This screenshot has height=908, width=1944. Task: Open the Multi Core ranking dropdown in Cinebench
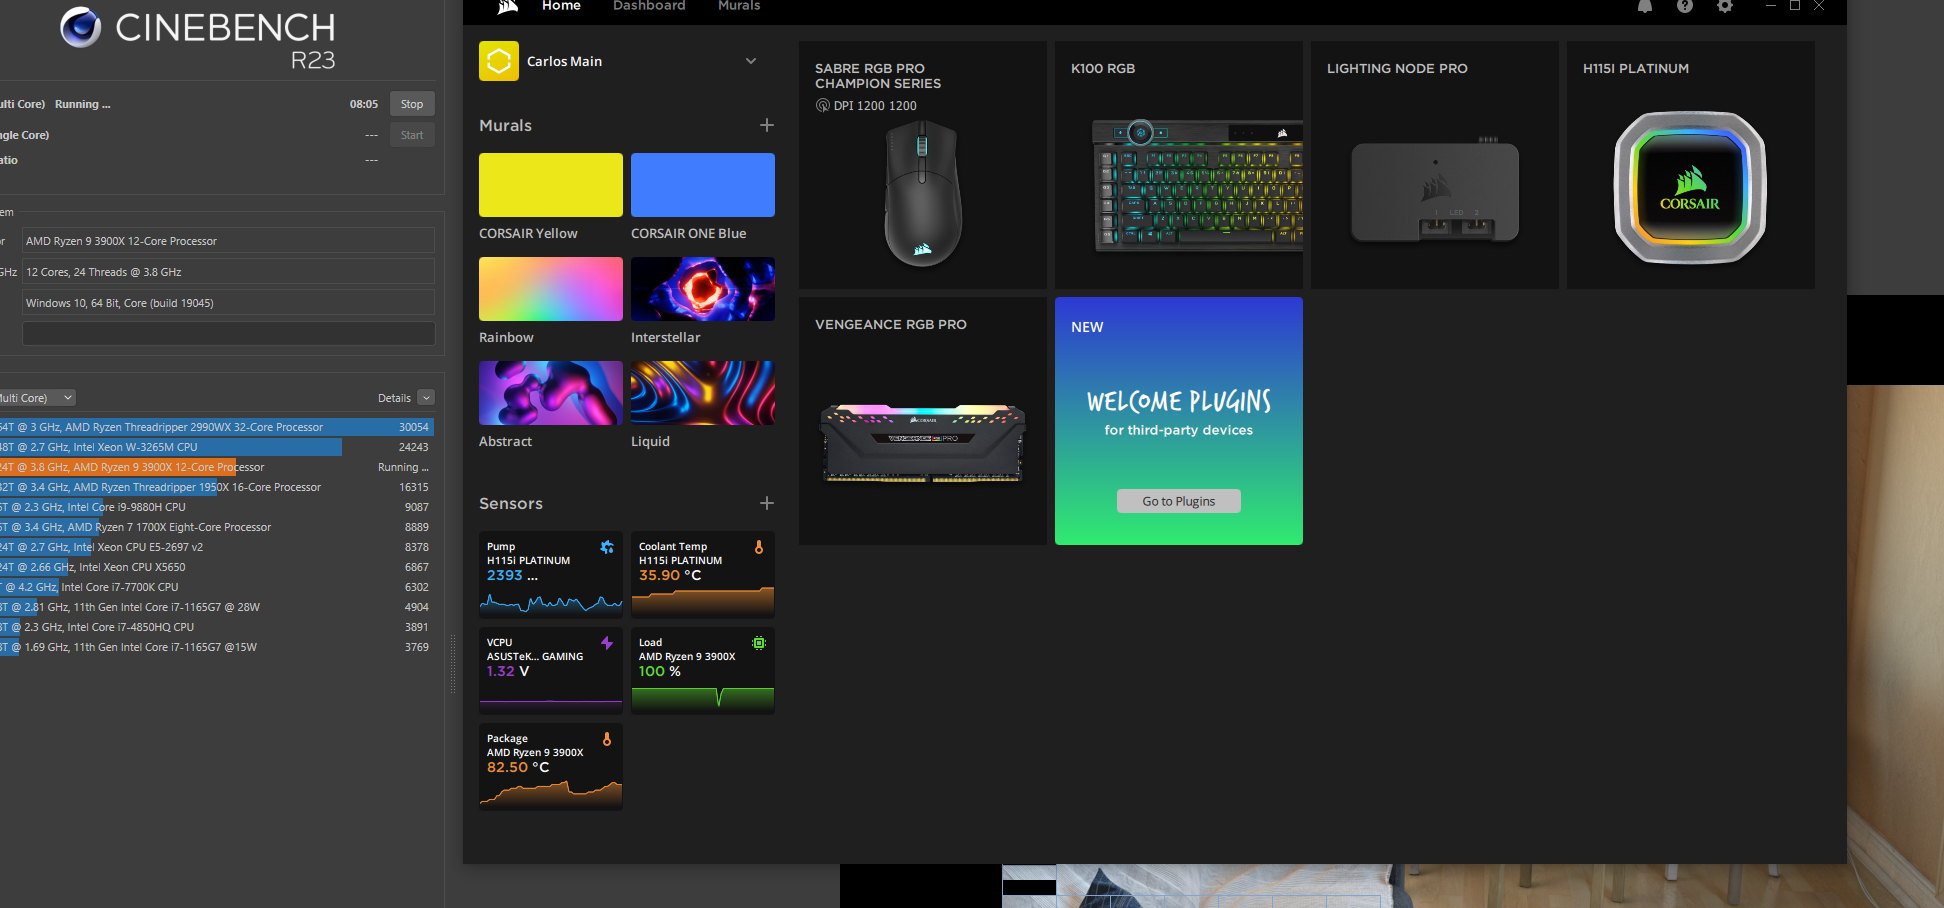click(37, 398)
